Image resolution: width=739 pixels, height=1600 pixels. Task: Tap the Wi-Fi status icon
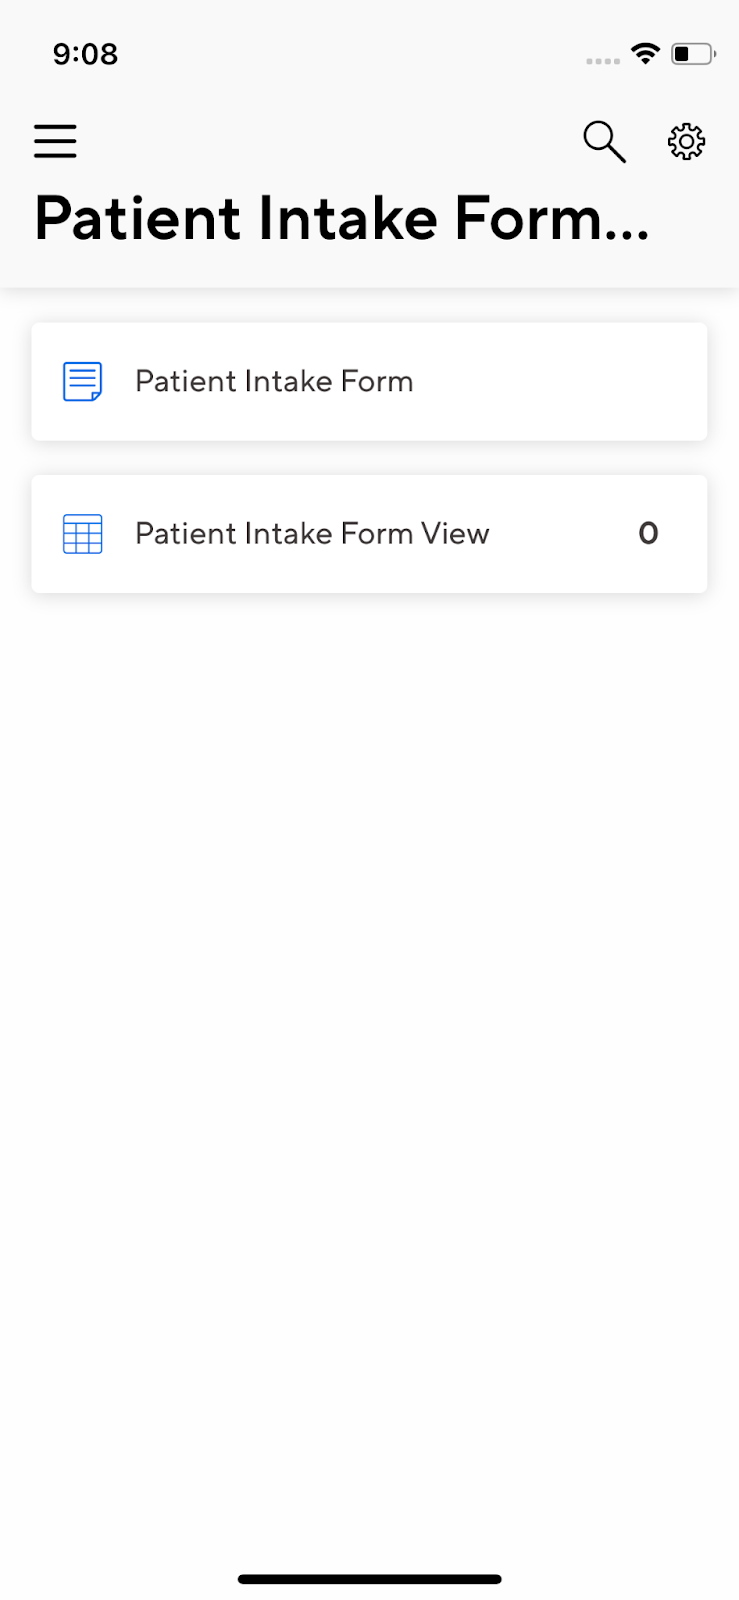tap(646, 53)
